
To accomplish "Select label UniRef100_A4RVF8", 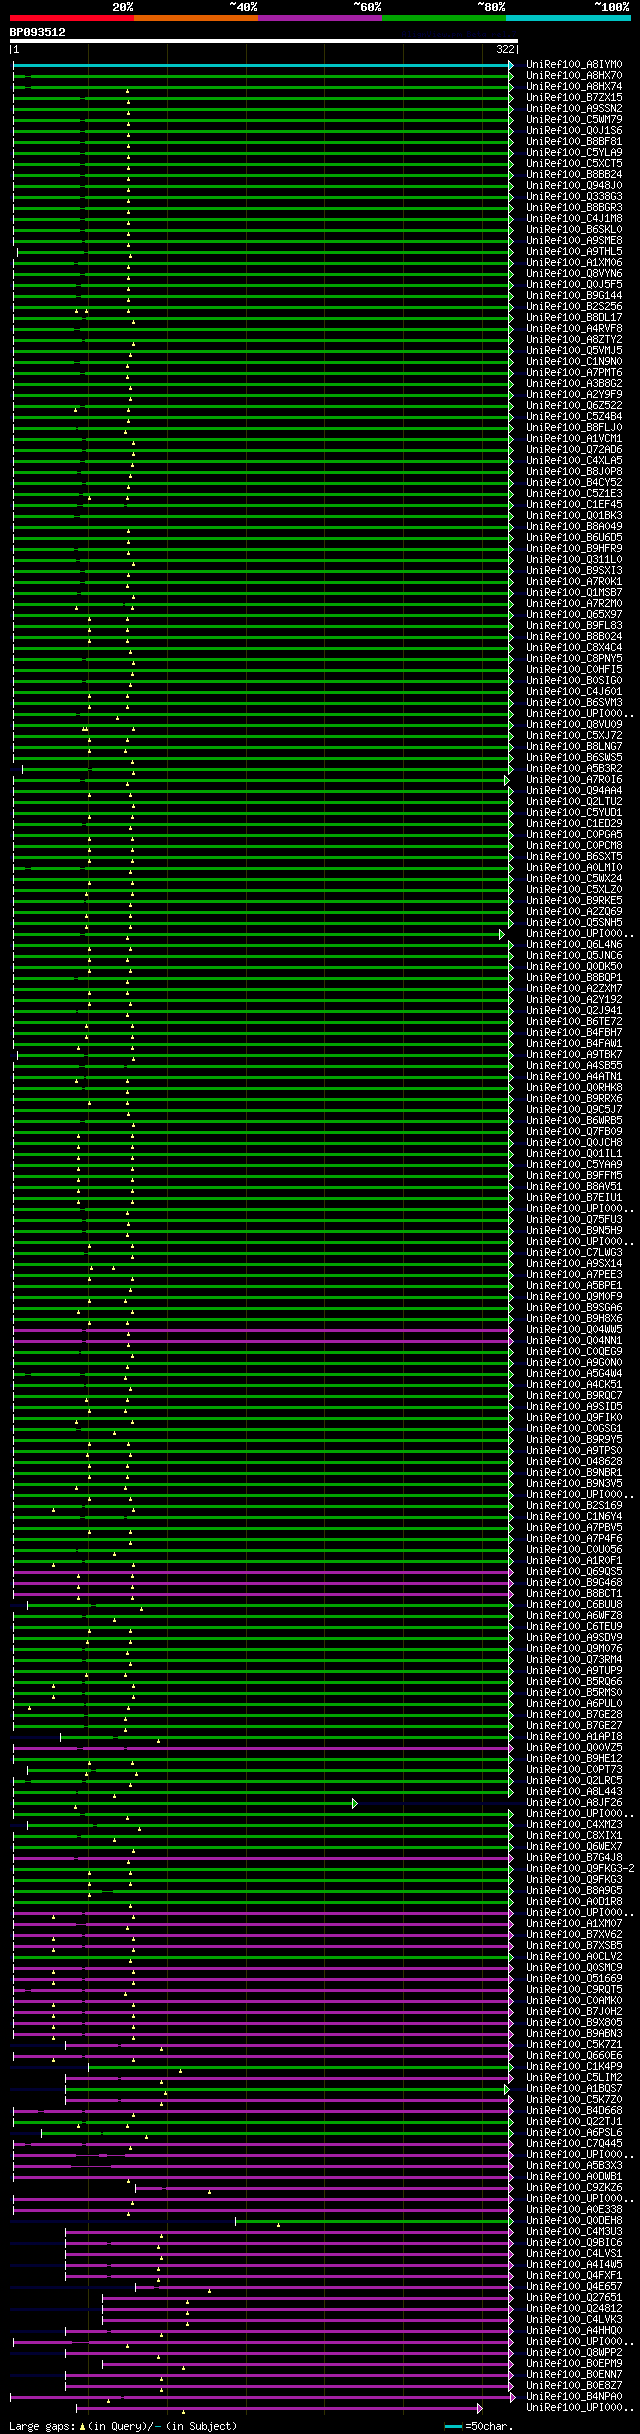I will point(574,329).
